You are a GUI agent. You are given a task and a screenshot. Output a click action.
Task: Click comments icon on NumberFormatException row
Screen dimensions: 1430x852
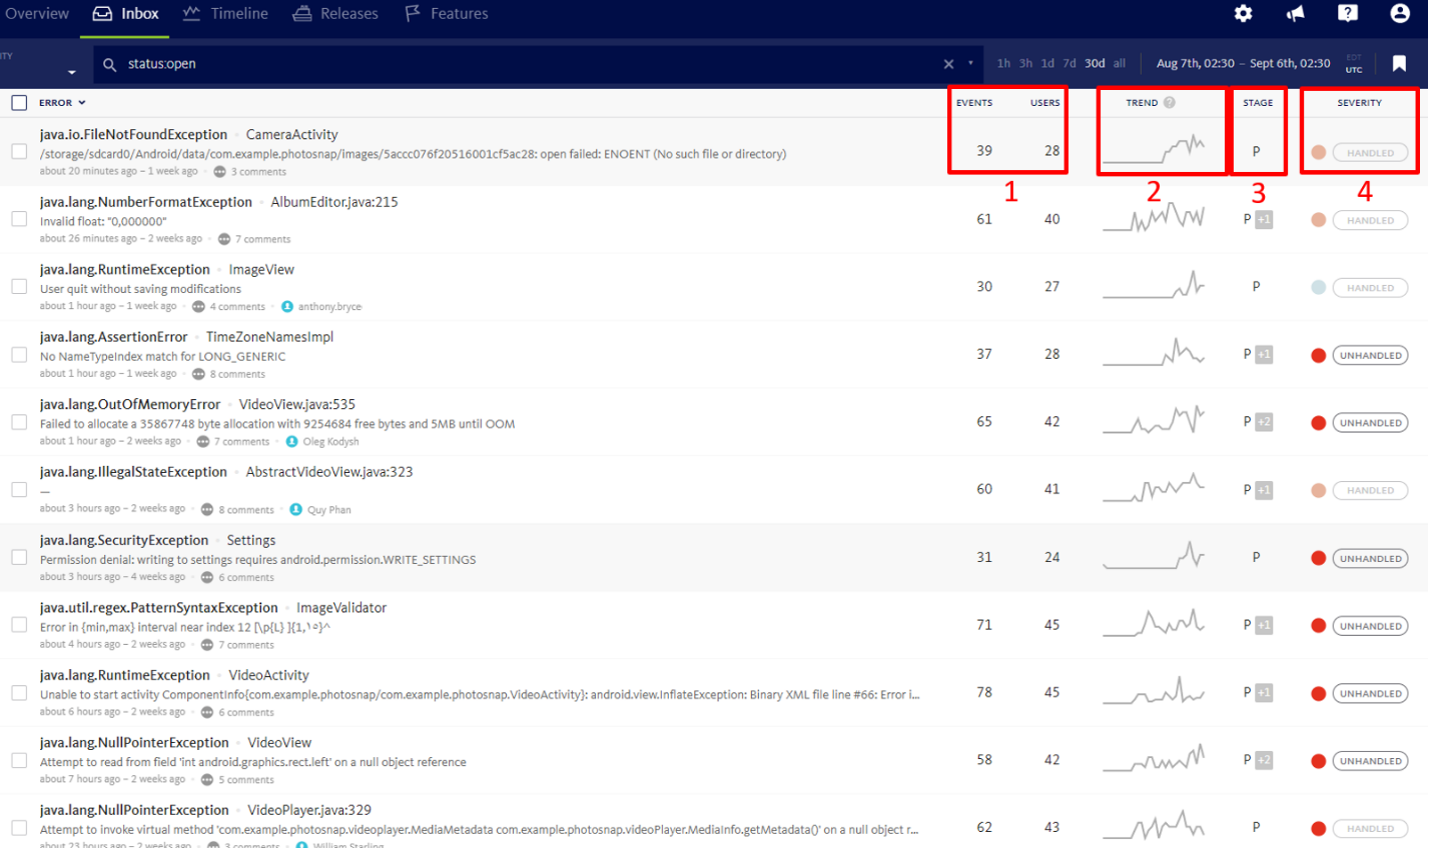[x=224, y=239]
